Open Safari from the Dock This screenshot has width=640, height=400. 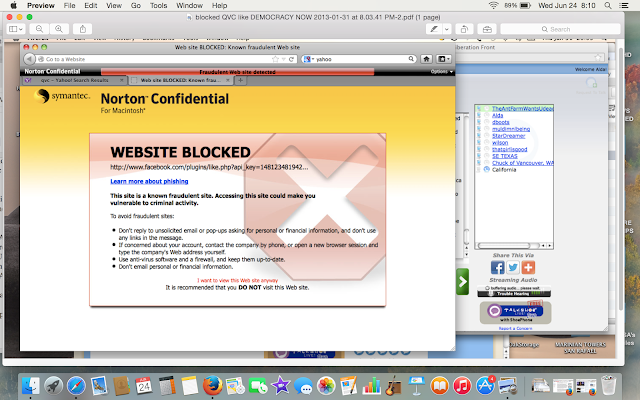pos(76,386)
